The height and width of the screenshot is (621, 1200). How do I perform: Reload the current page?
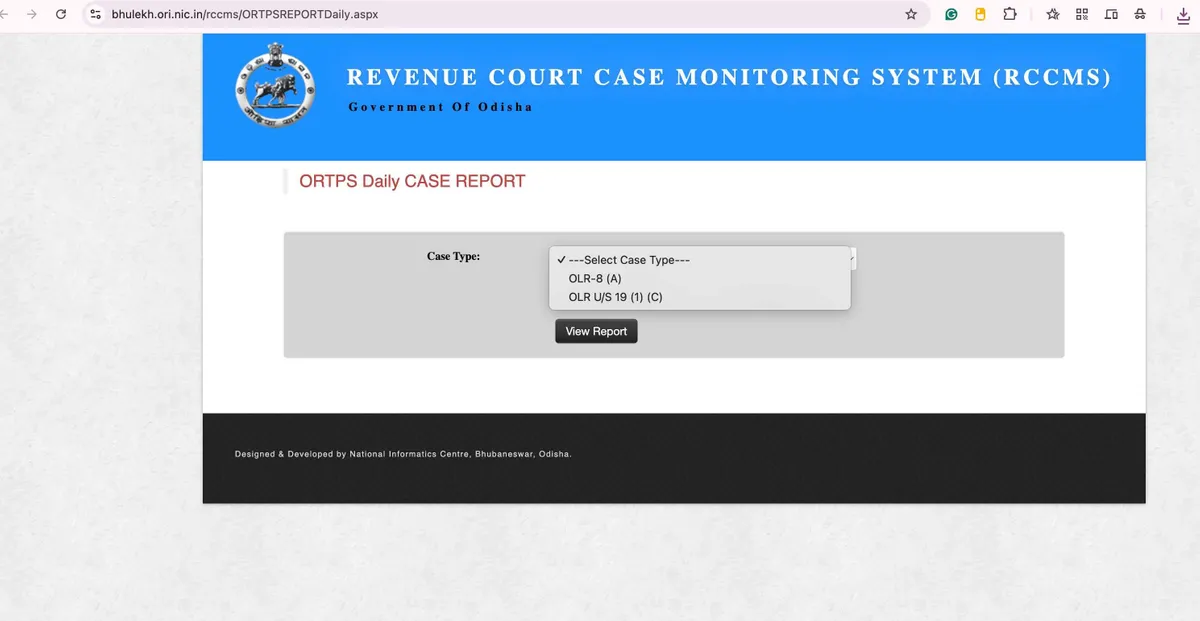(x=62, y=14)
